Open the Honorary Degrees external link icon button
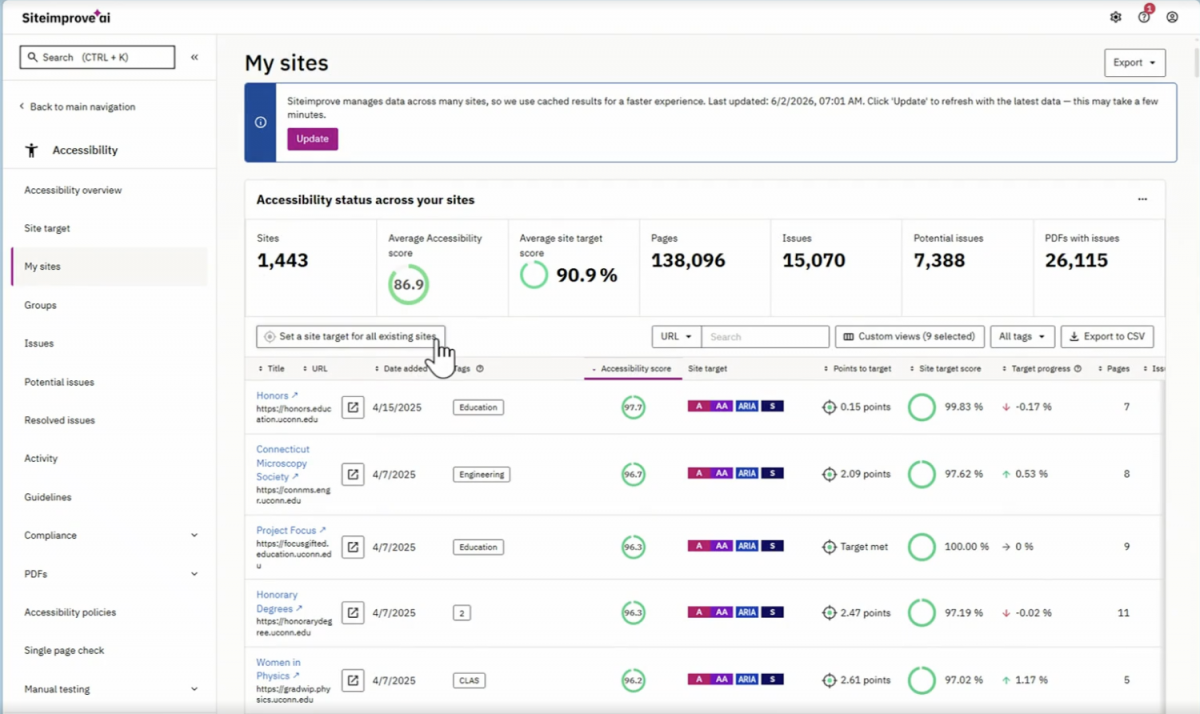 pos(353,612)
